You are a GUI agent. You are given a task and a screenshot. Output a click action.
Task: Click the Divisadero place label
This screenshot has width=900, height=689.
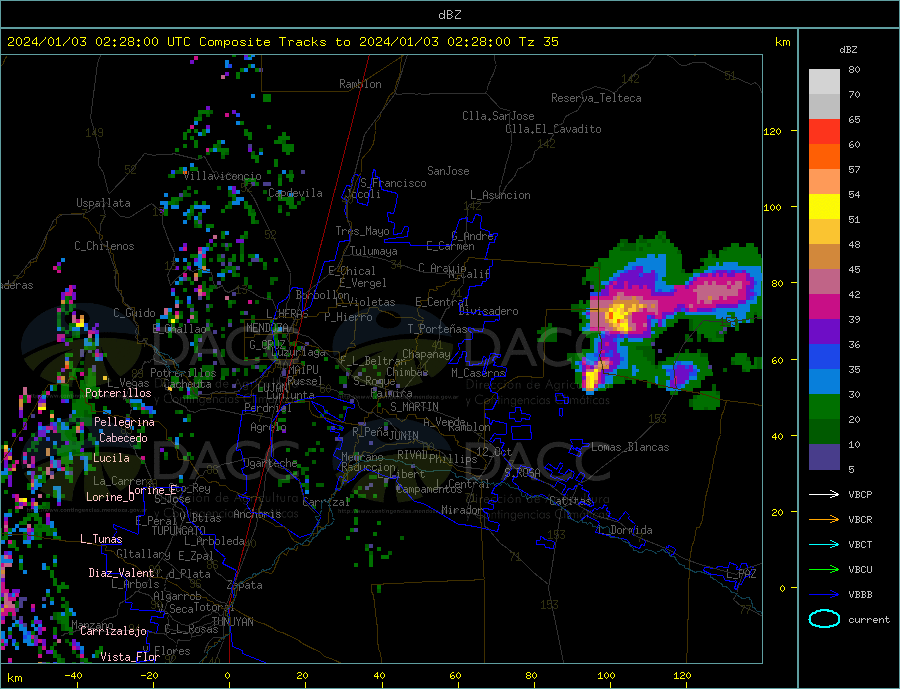(x=488, y=311)
